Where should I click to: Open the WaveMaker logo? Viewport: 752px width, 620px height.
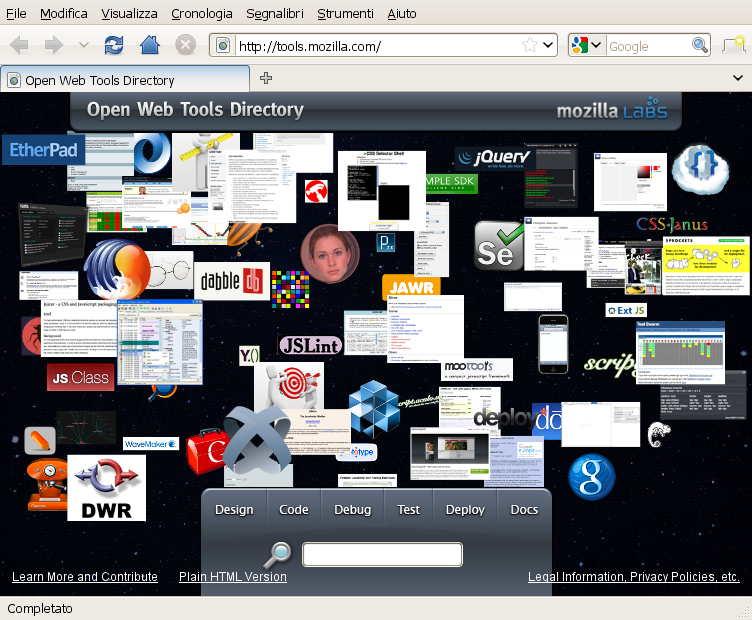point(151,444)
